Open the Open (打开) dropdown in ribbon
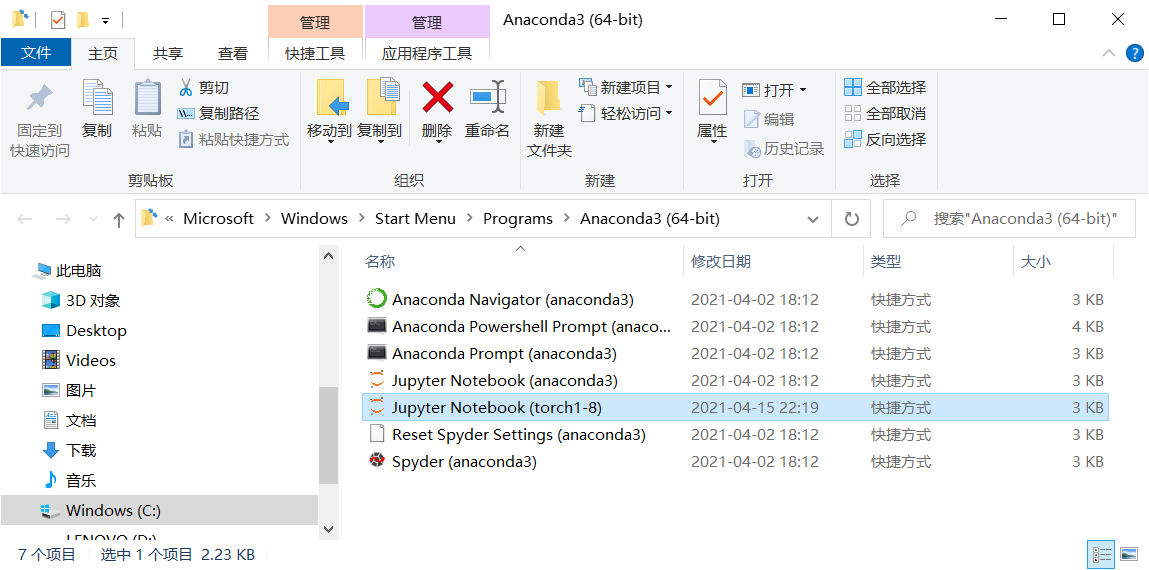This screenshot has width=1149, height=570. 802,90
